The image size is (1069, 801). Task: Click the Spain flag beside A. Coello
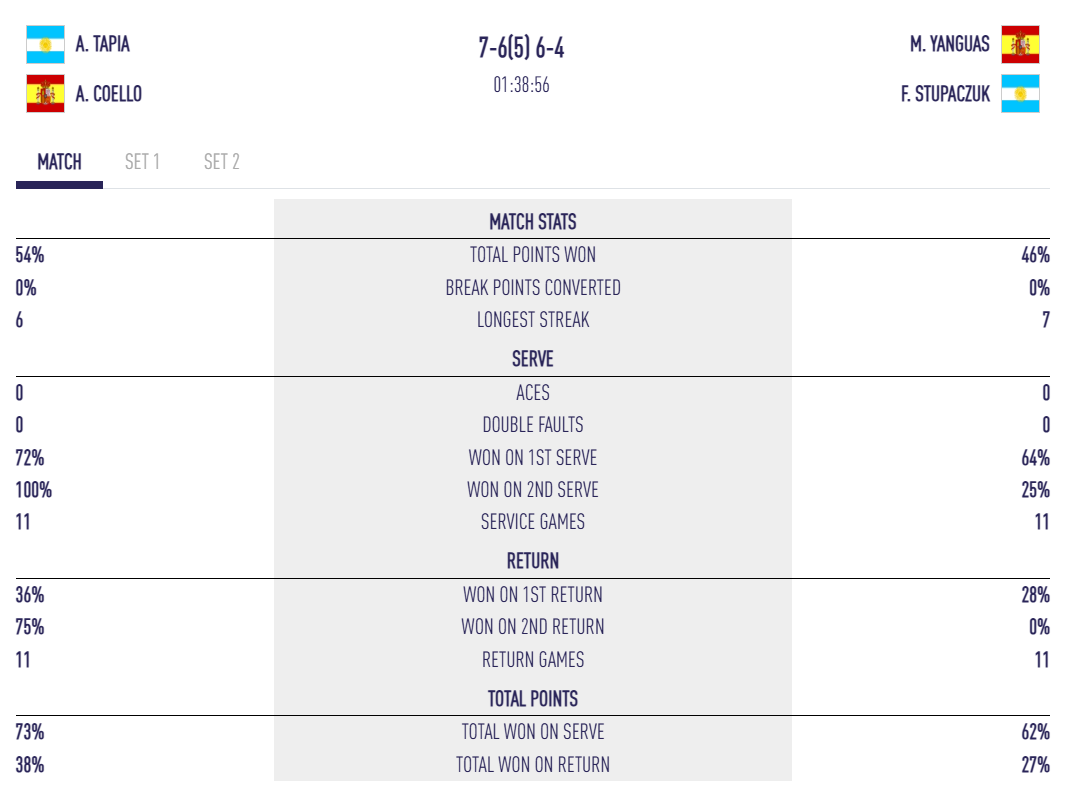45,94
